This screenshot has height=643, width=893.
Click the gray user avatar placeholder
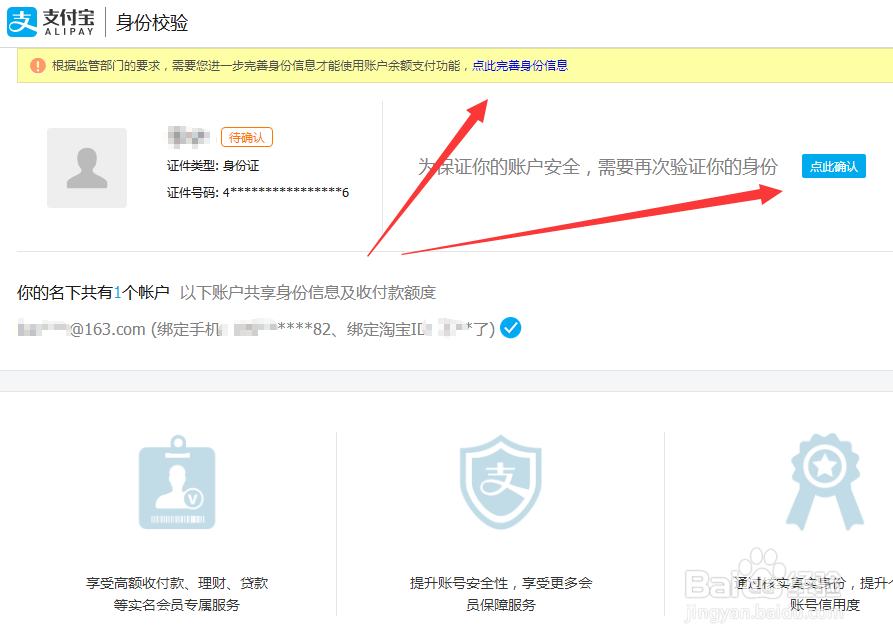click(x=87, y=167)
